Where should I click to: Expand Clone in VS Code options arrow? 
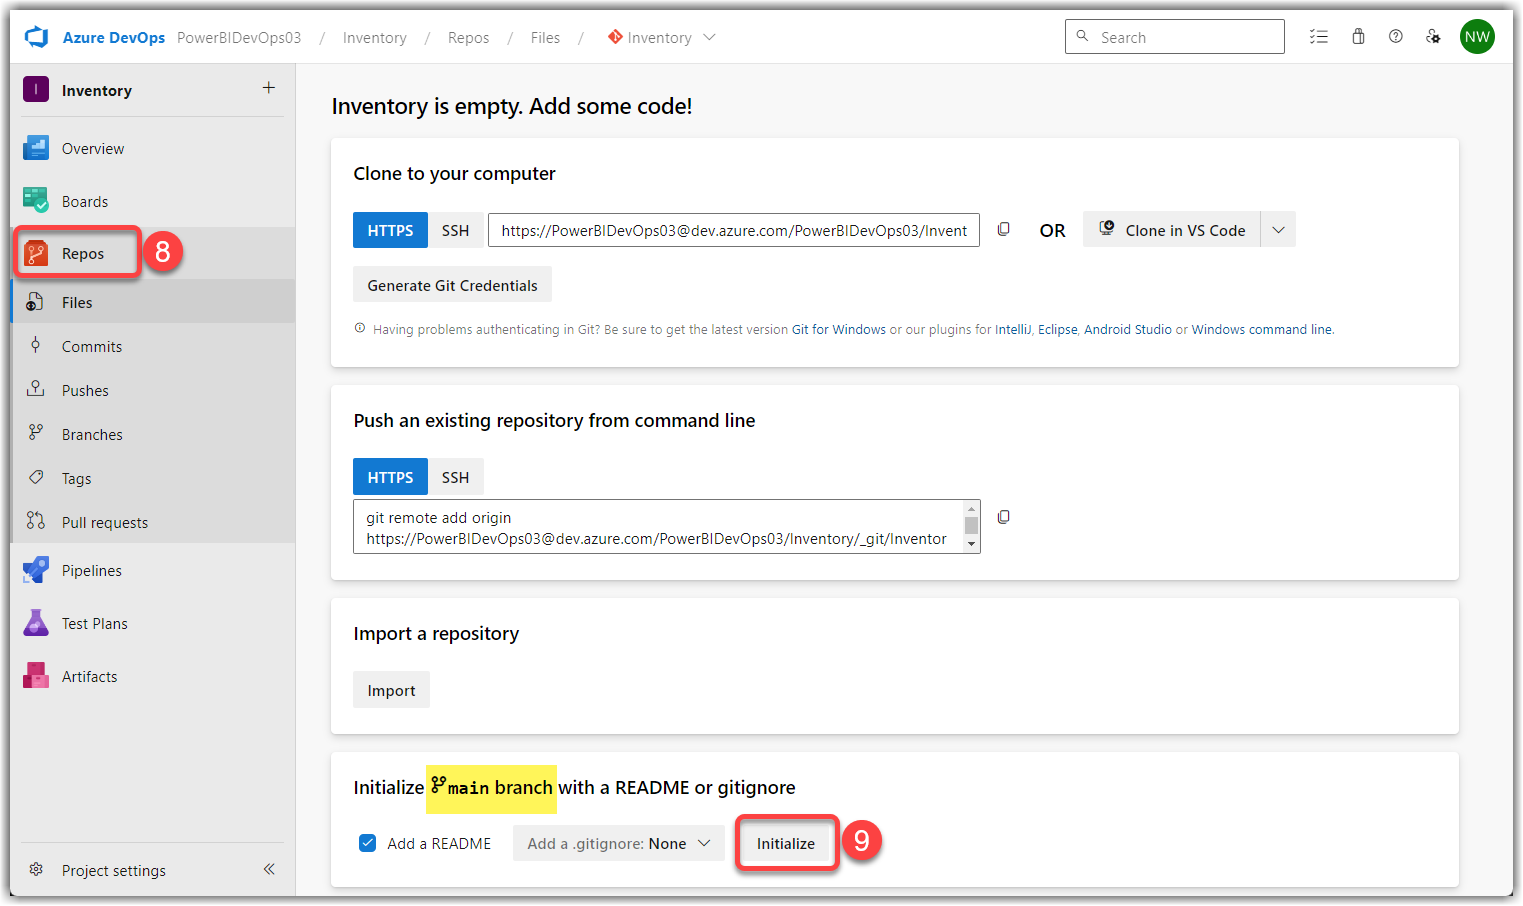(1278, 230)
